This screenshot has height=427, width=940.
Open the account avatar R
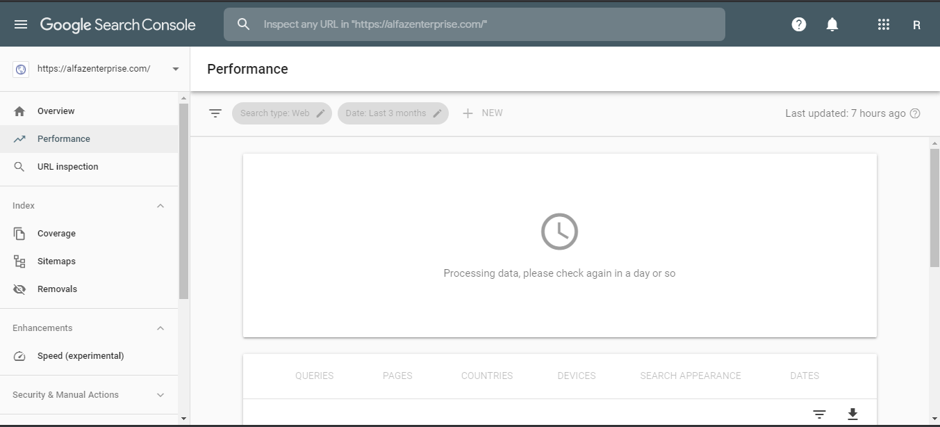point(916,25)
